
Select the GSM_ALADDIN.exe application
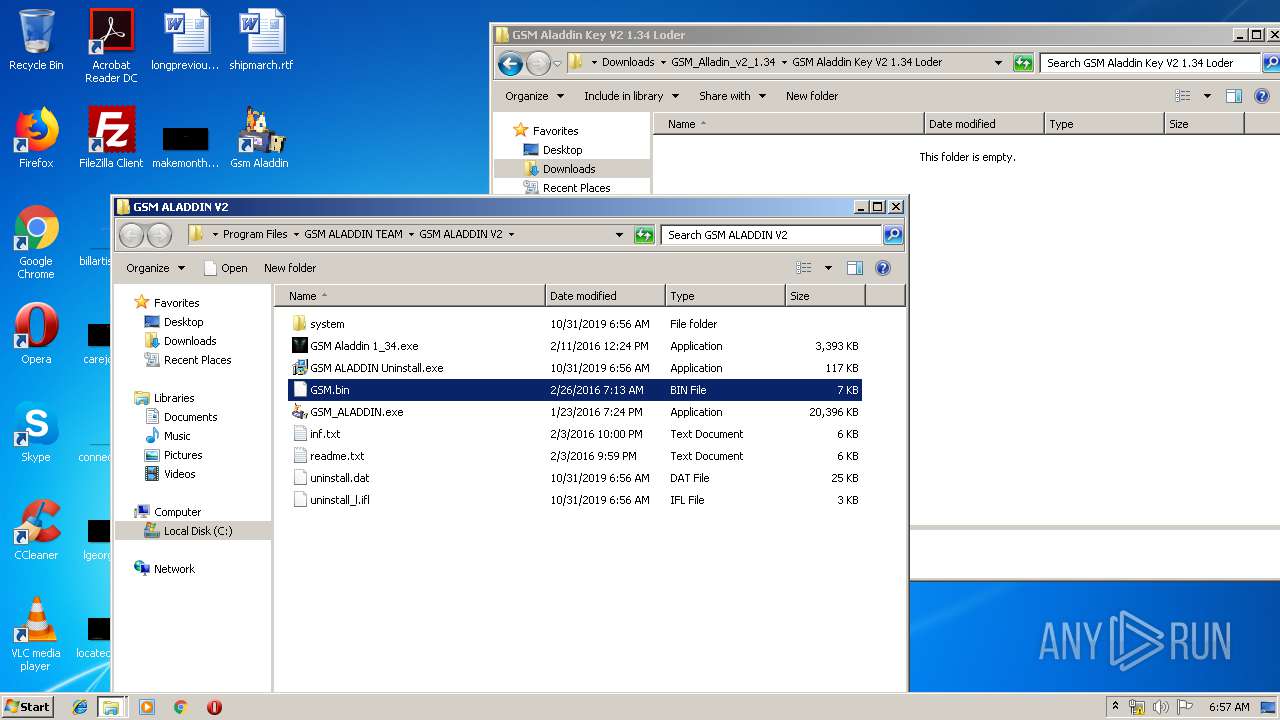tap(356, 412)
